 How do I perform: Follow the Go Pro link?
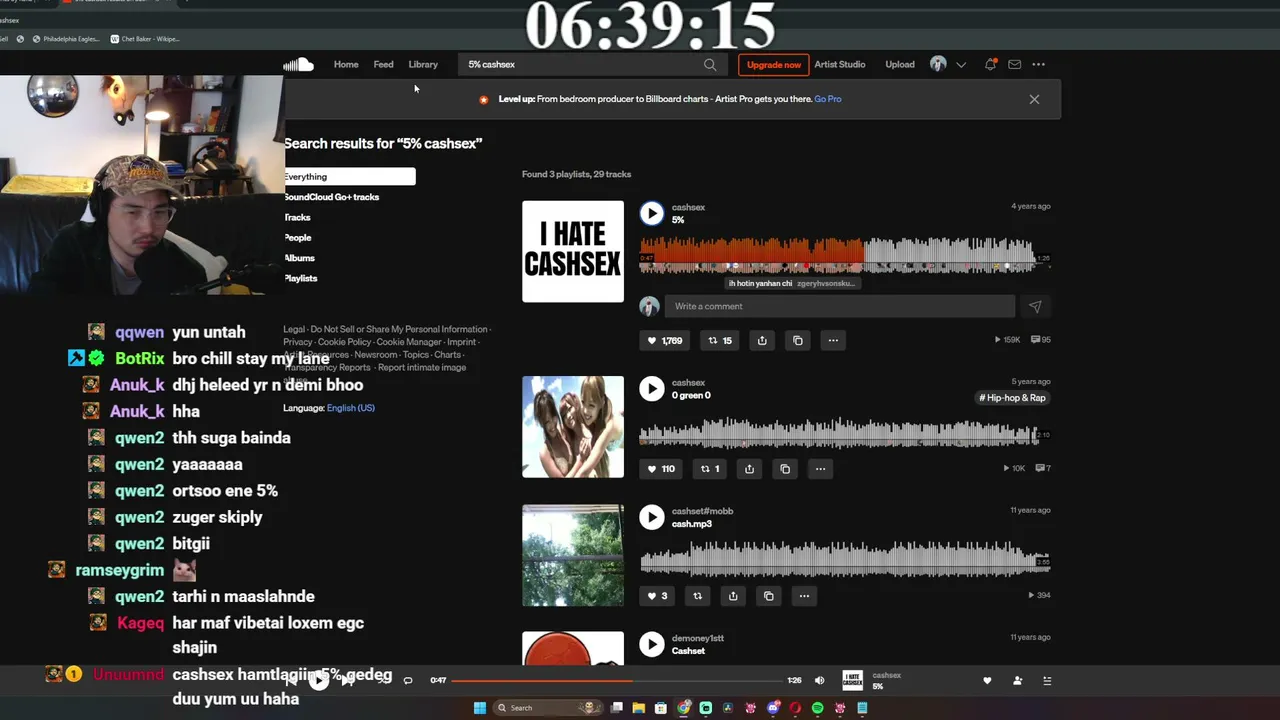(x=828, y=99)
